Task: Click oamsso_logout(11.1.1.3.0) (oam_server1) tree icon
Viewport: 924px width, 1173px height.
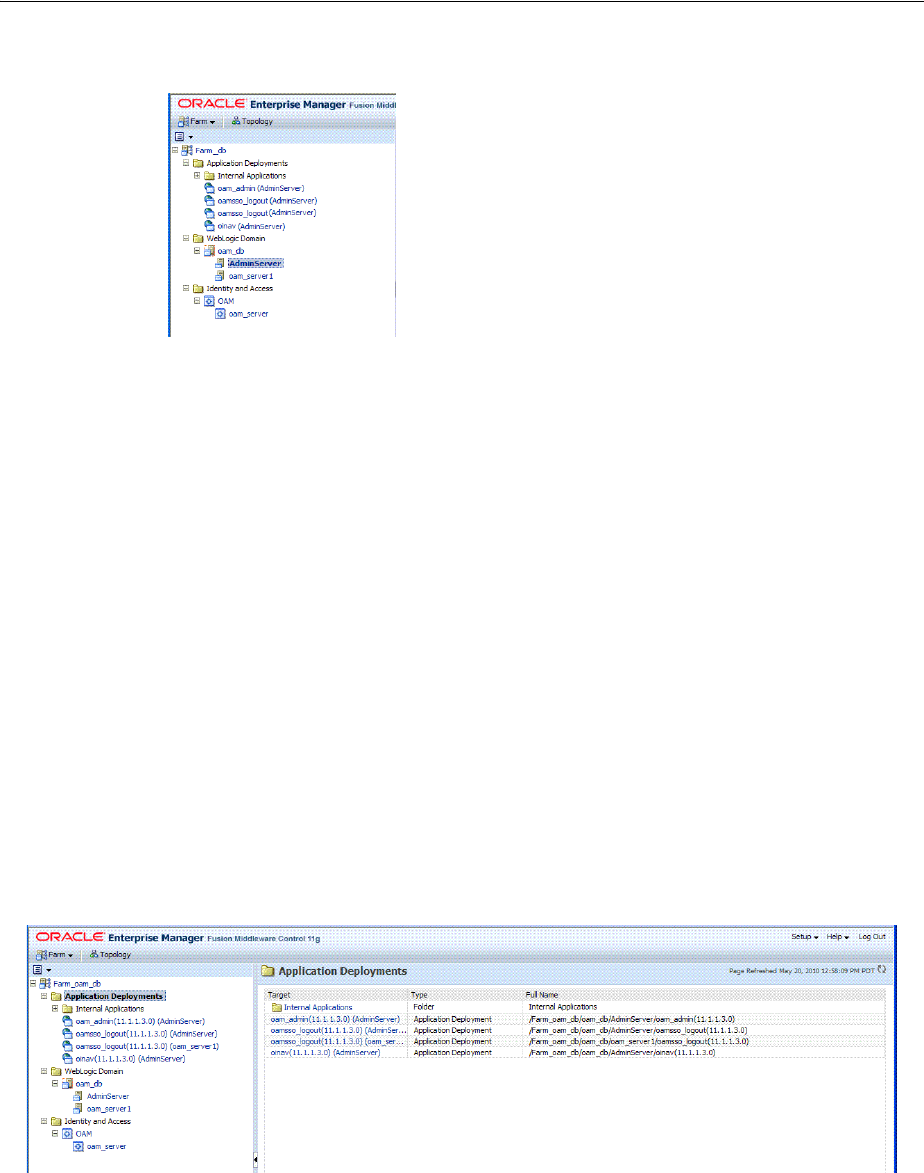Action: [x=67, y=1046]
